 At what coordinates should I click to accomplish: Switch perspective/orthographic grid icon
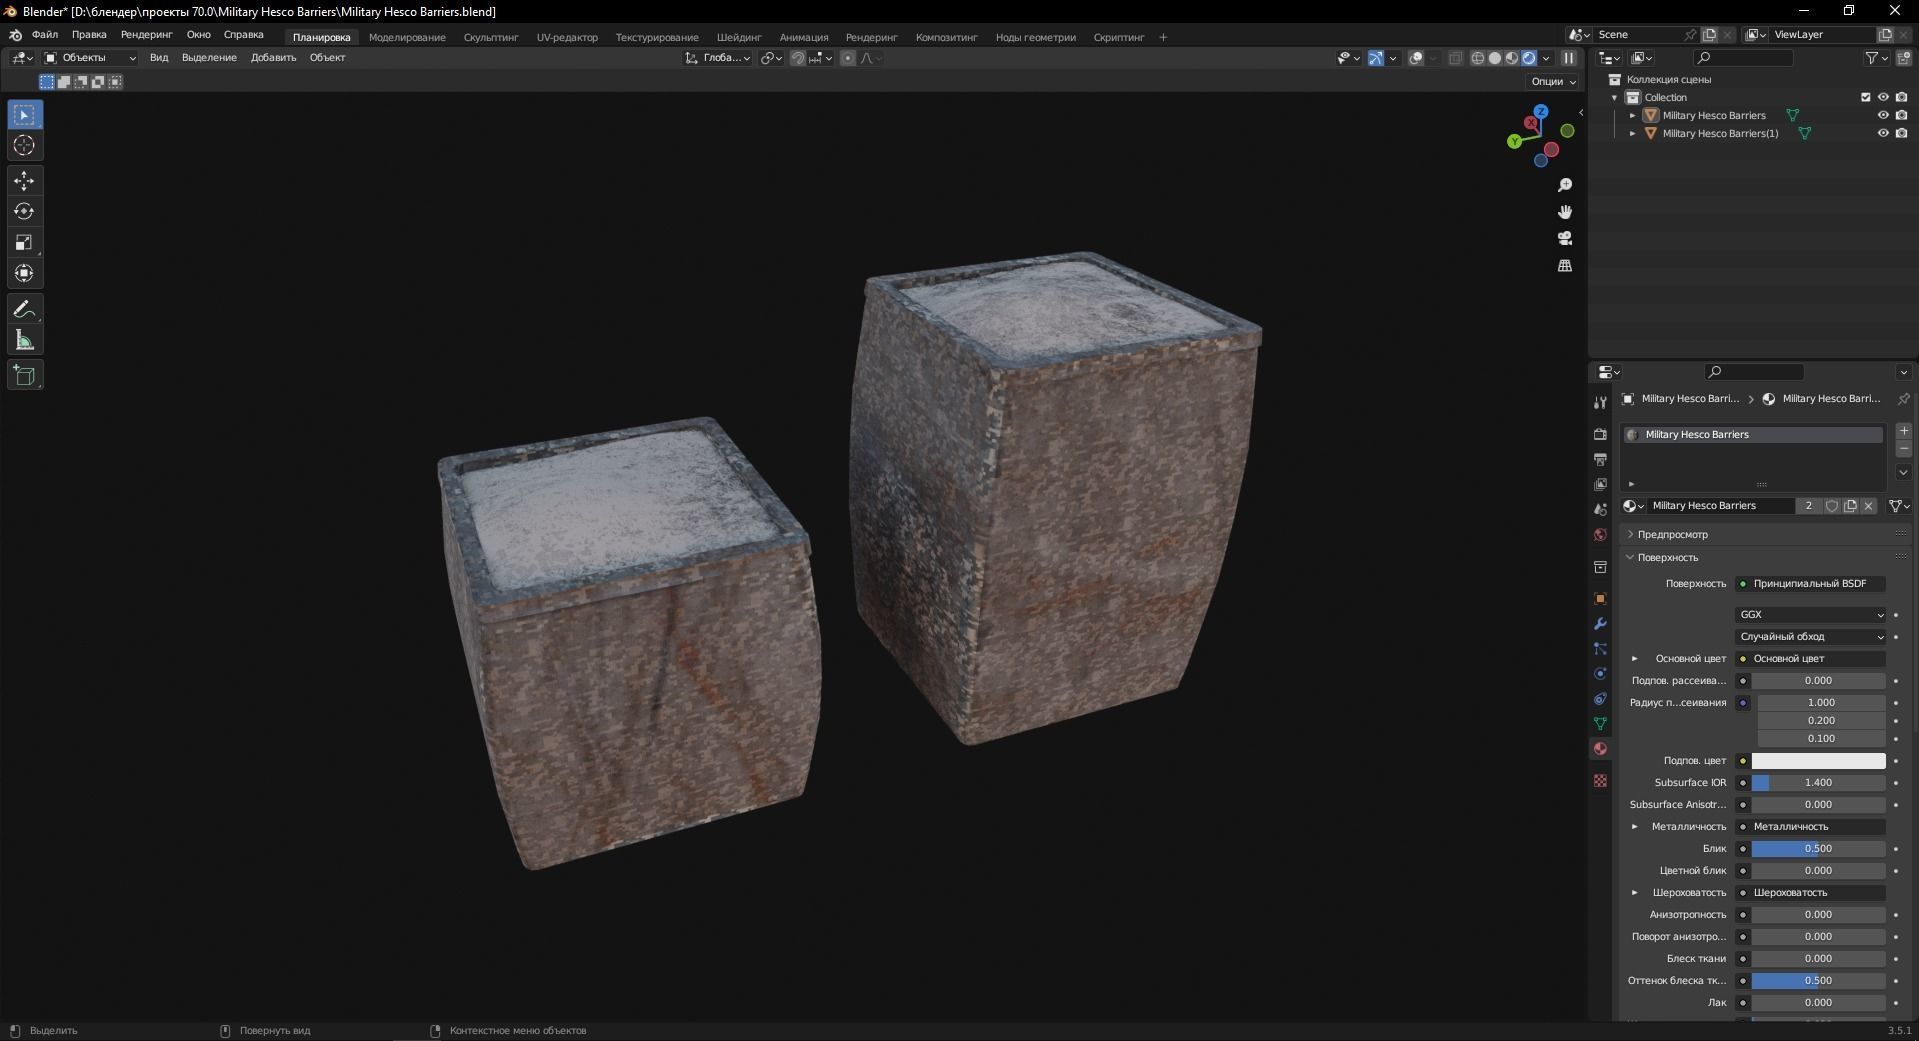(x=1565, y=266)
